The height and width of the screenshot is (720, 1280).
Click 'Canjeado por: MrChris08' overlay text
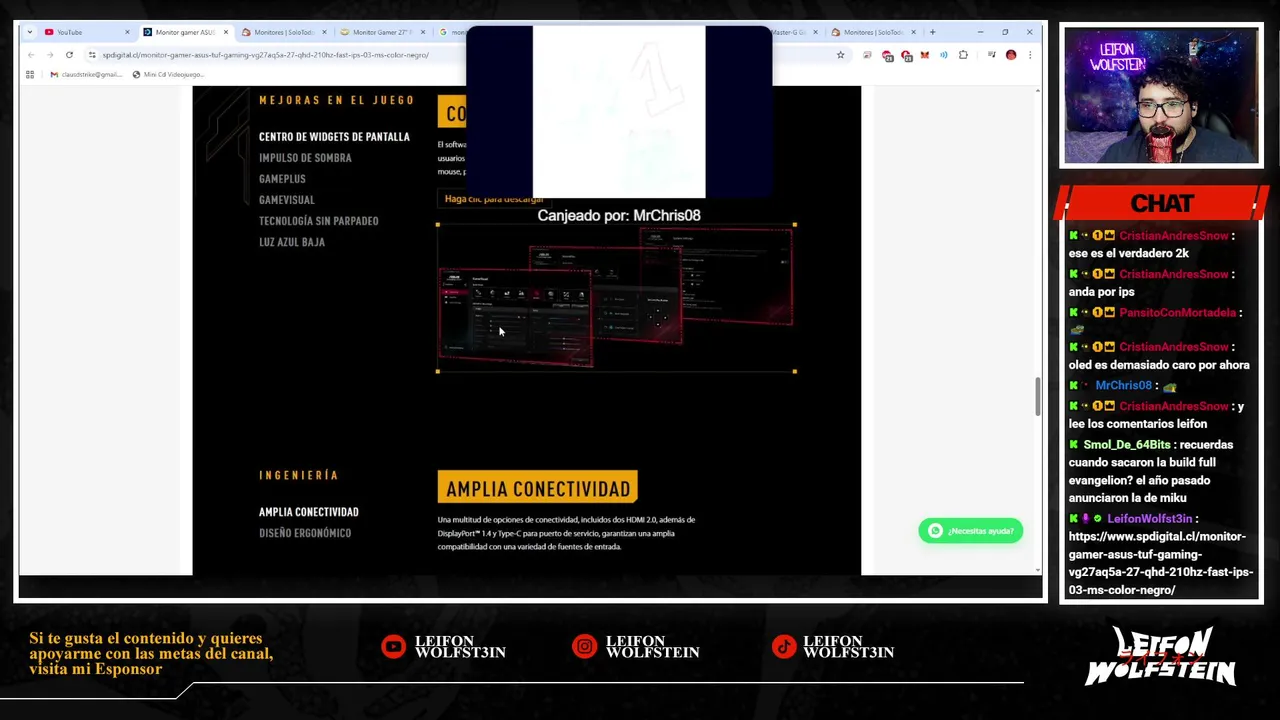coord(619,215)
